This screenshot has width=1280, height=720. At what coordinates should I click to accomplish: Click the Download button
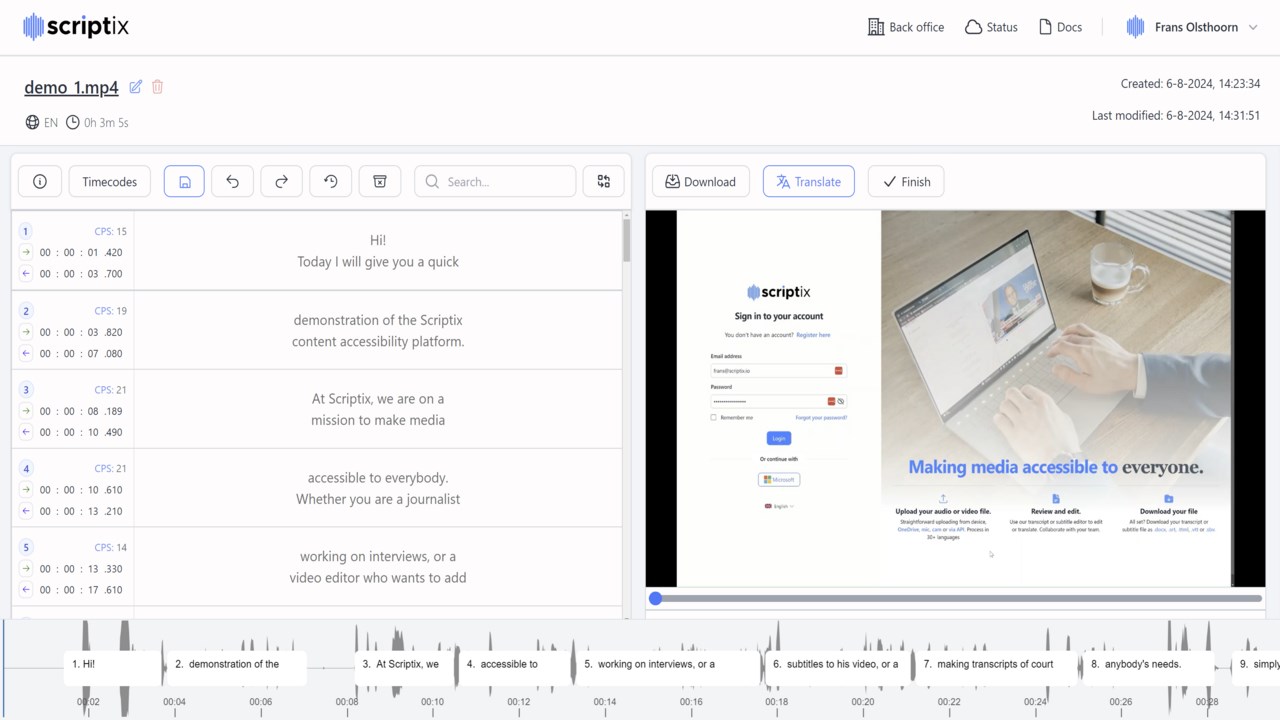(x=700, y=181)
